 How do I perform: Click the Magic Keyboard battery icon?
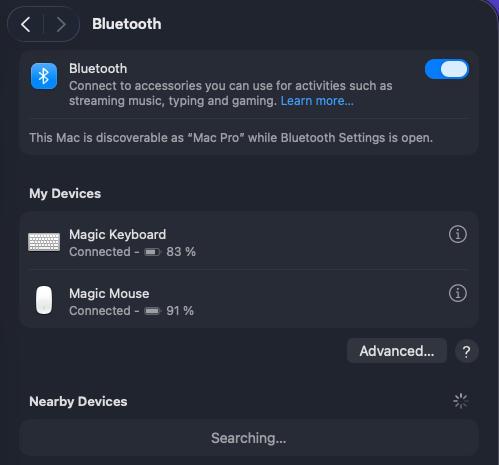pos(152,252)
